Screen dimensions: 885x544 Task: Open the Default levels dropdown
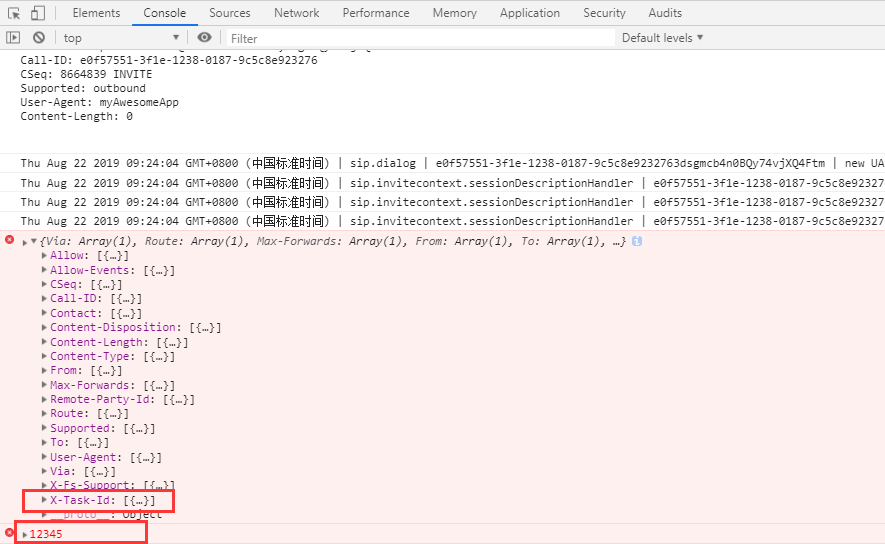(x=662, y=38)
